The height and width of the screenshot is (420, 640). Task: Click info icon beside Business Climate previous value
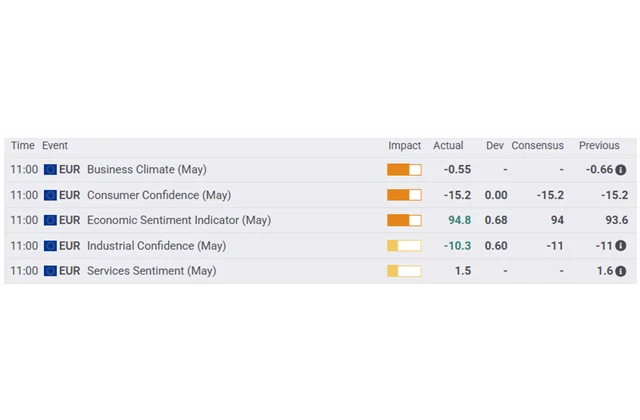tap(620, 170)
